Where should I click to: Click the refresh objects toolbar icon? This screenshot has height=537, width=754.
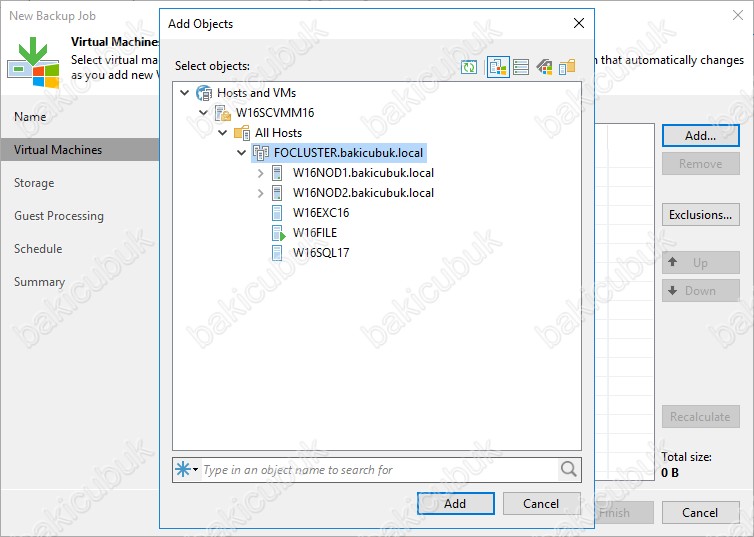point(469,67)
